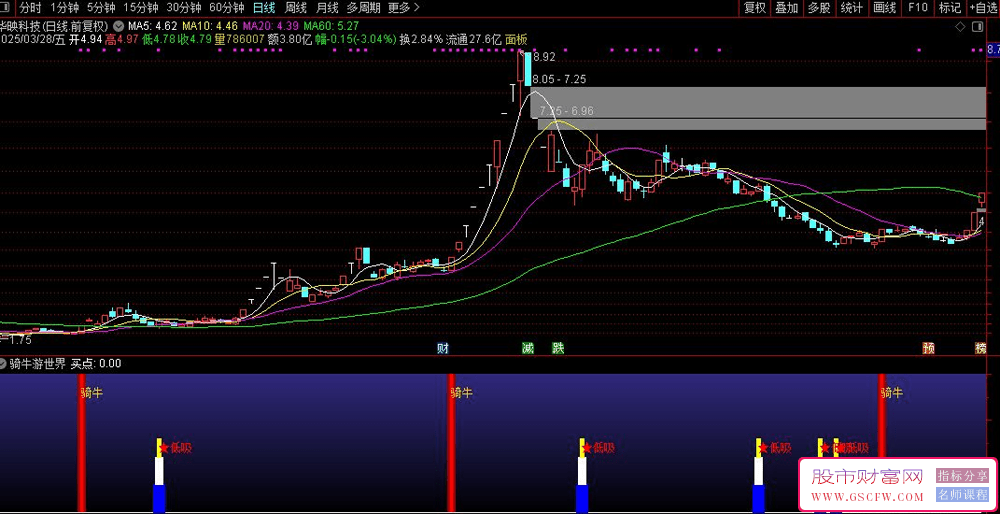This screenshot has width=1000, height=514.
Task: Click the 标记 mark button
Action: (x=950, y=8)
